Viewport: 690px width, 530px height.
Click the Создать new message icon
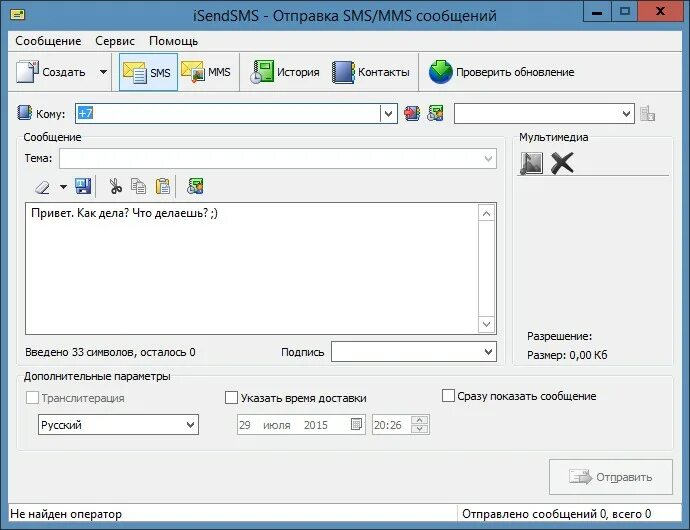click(x=27, y=72)
